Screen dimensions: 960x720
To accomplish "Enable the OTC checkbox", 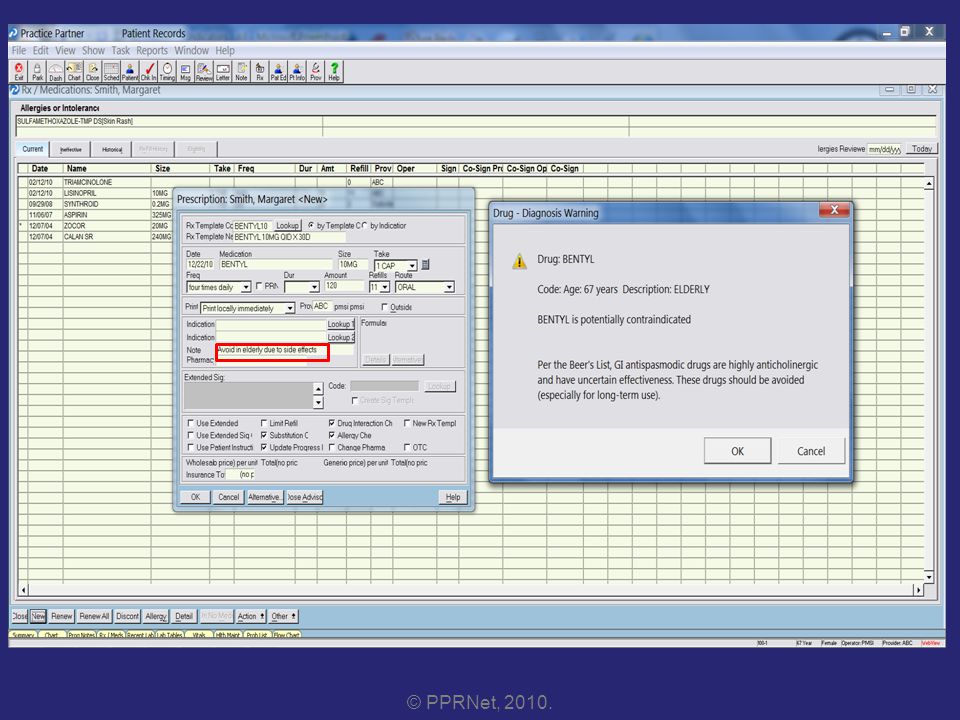I will 407,447.
